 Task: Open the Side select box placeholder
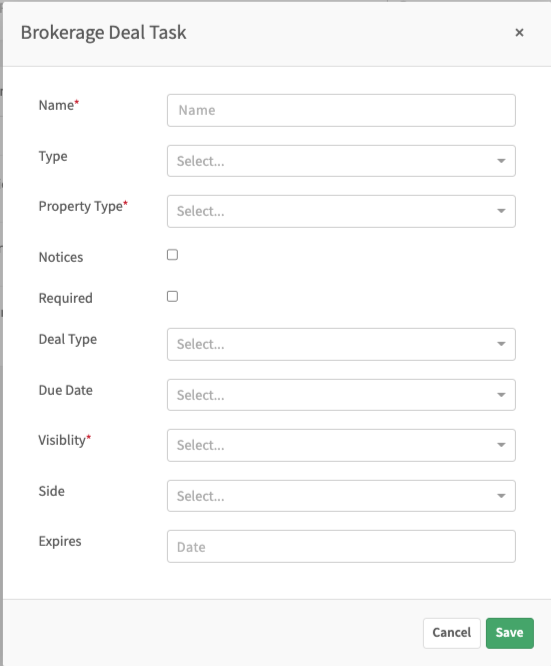(x=201, y=496)
